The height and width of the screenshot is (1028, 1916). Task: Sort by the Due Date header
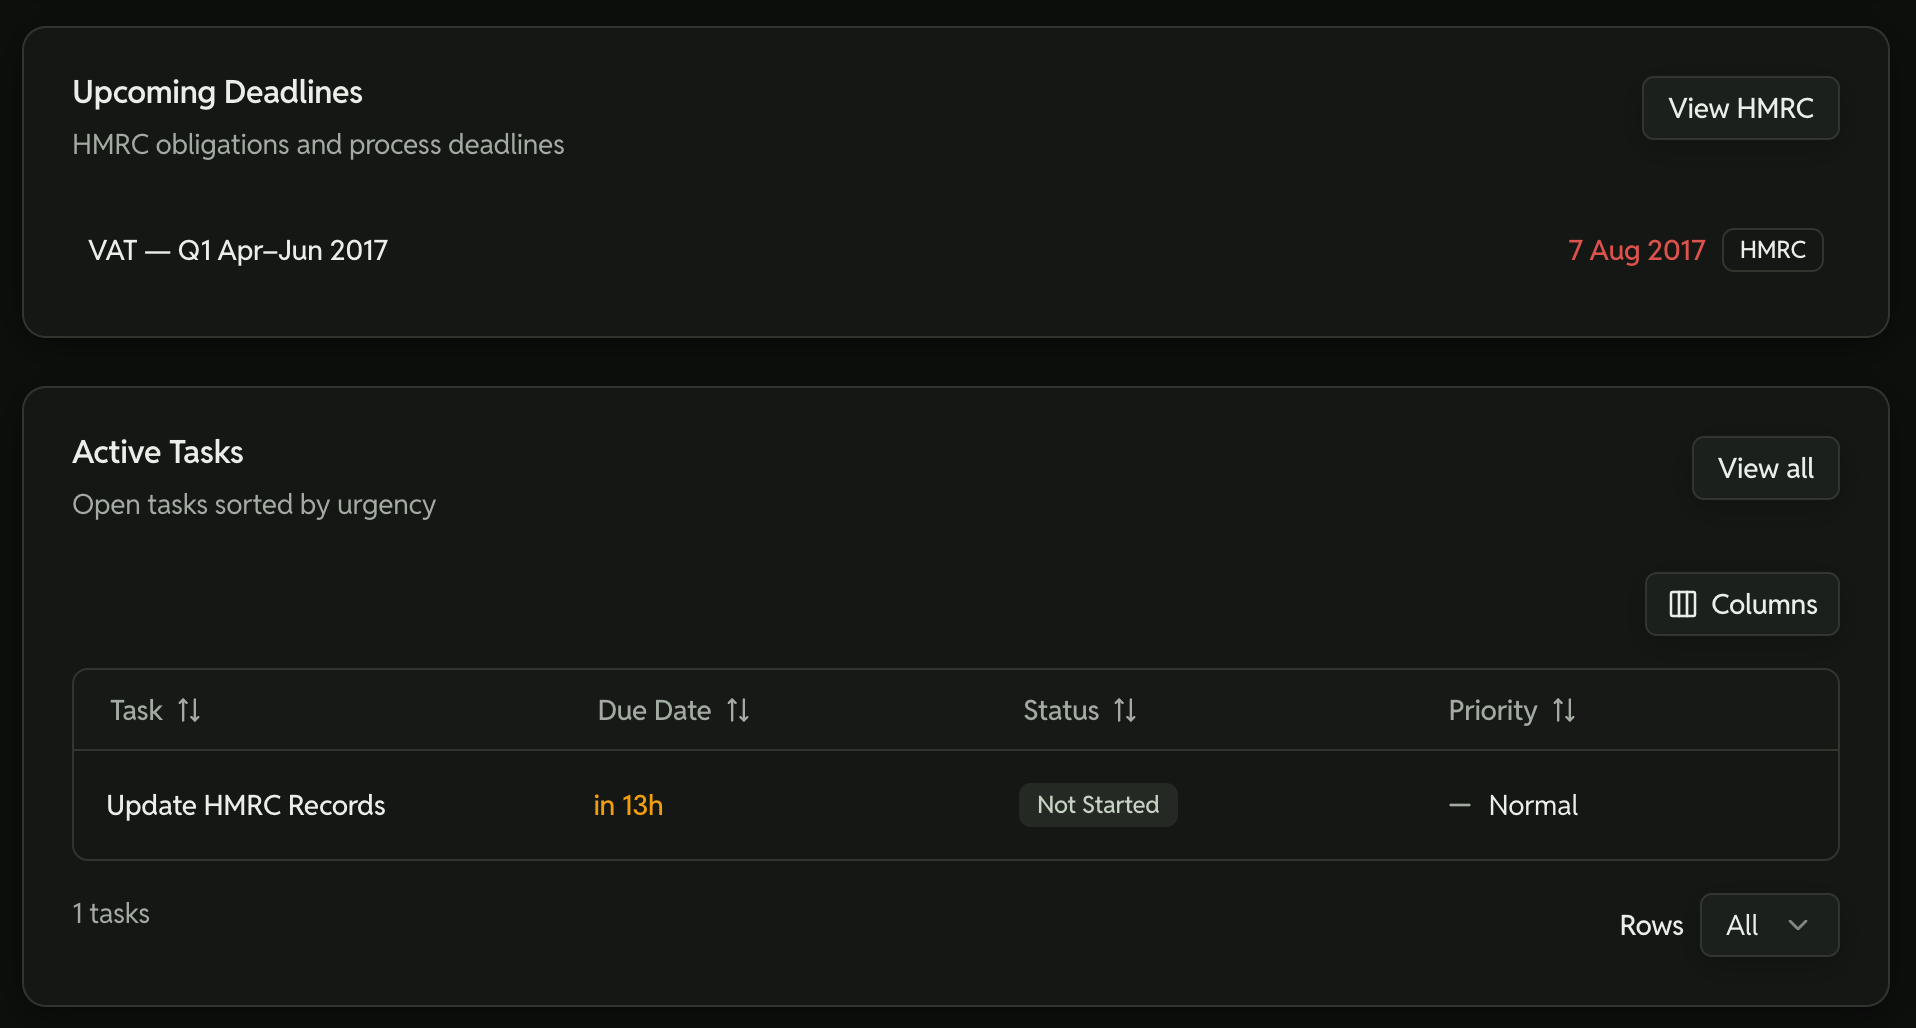[654, 711]
